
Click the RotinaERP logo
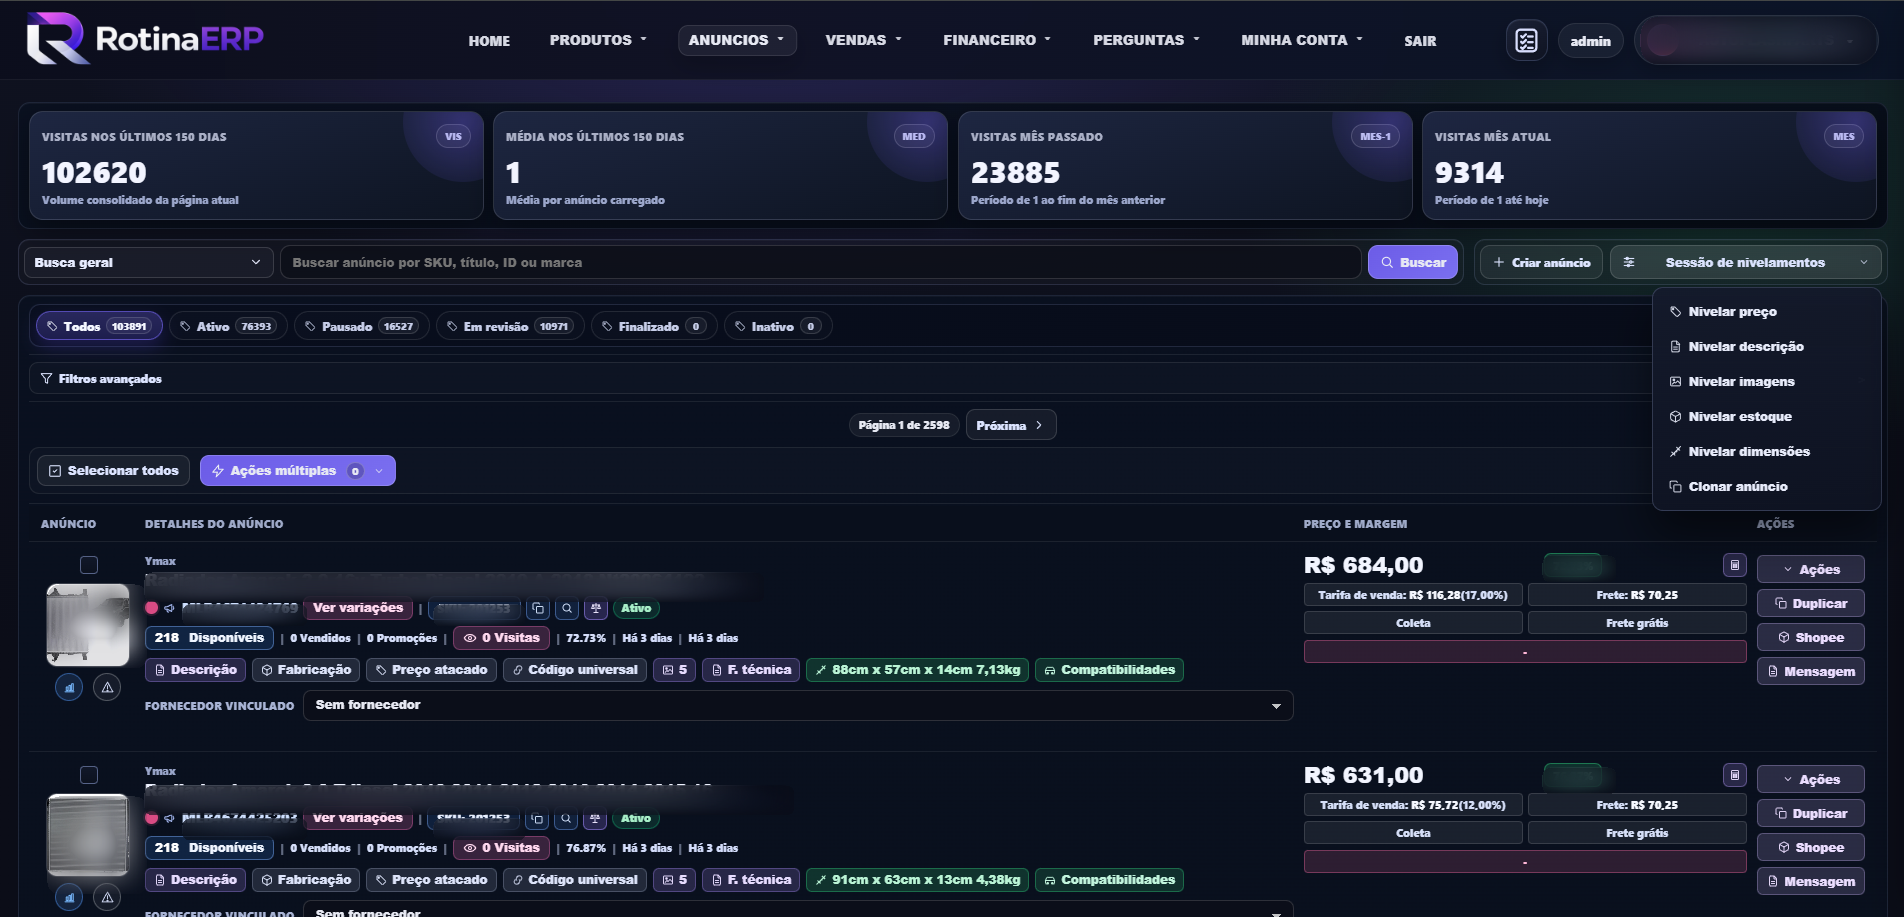pos(145,39)
